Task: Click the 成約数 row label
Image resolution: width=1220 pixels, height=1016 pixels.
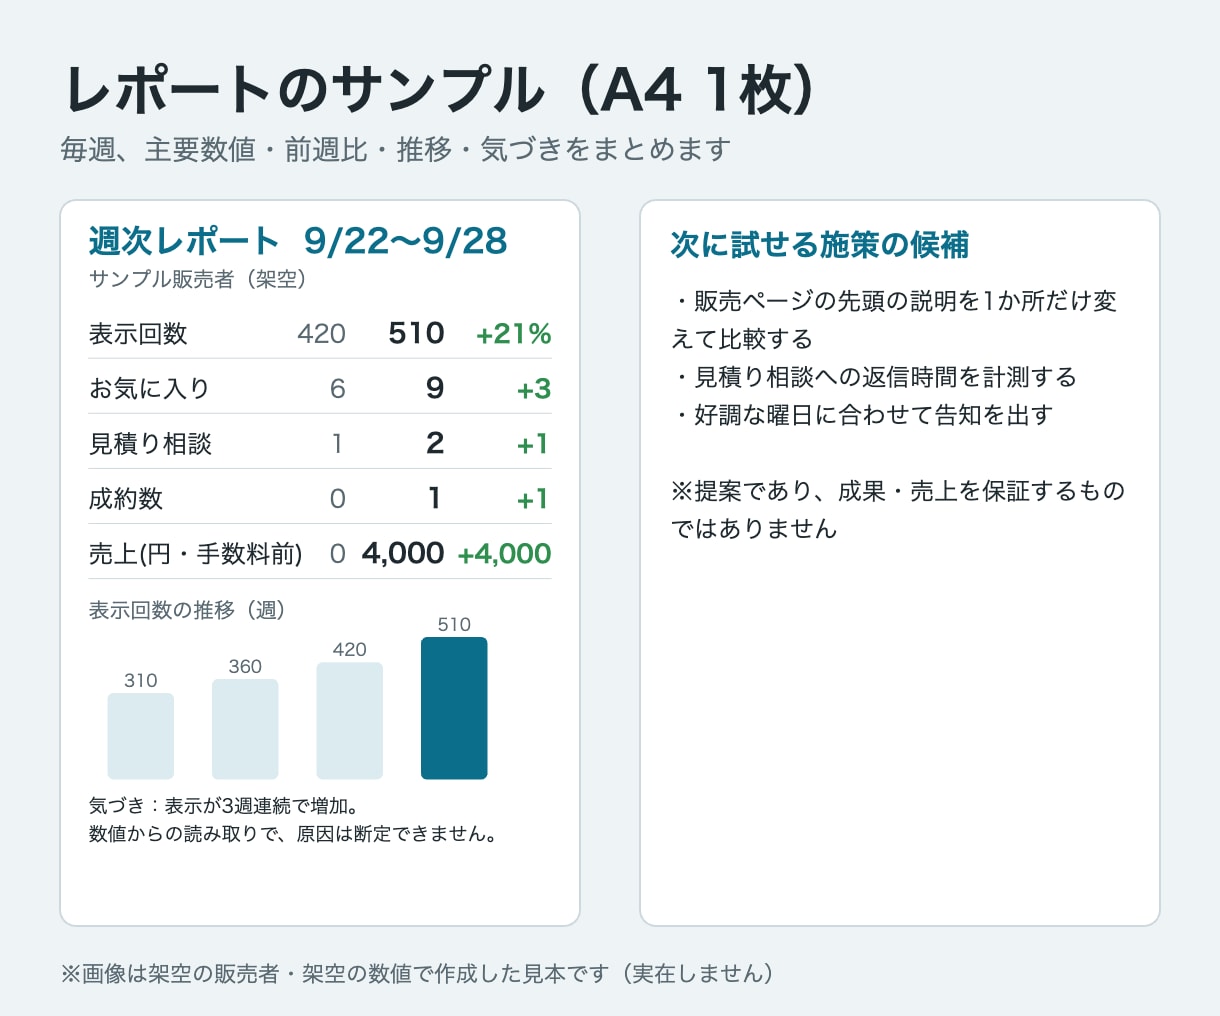Action: click(126, 498)
